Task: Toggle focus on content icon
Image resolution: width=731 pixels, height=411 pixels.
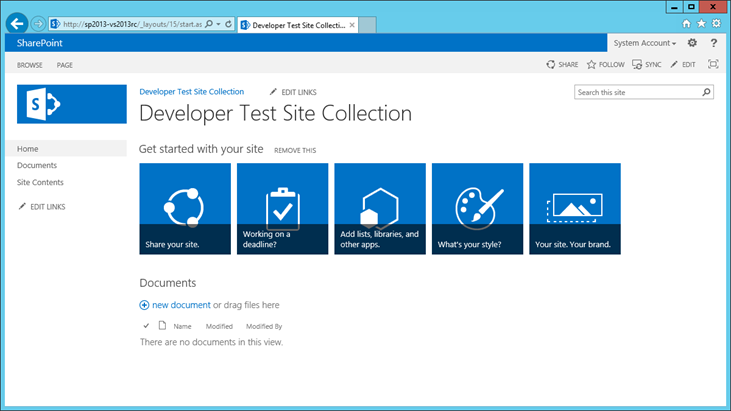Action: pyautogui.click(x=713, y=65)
